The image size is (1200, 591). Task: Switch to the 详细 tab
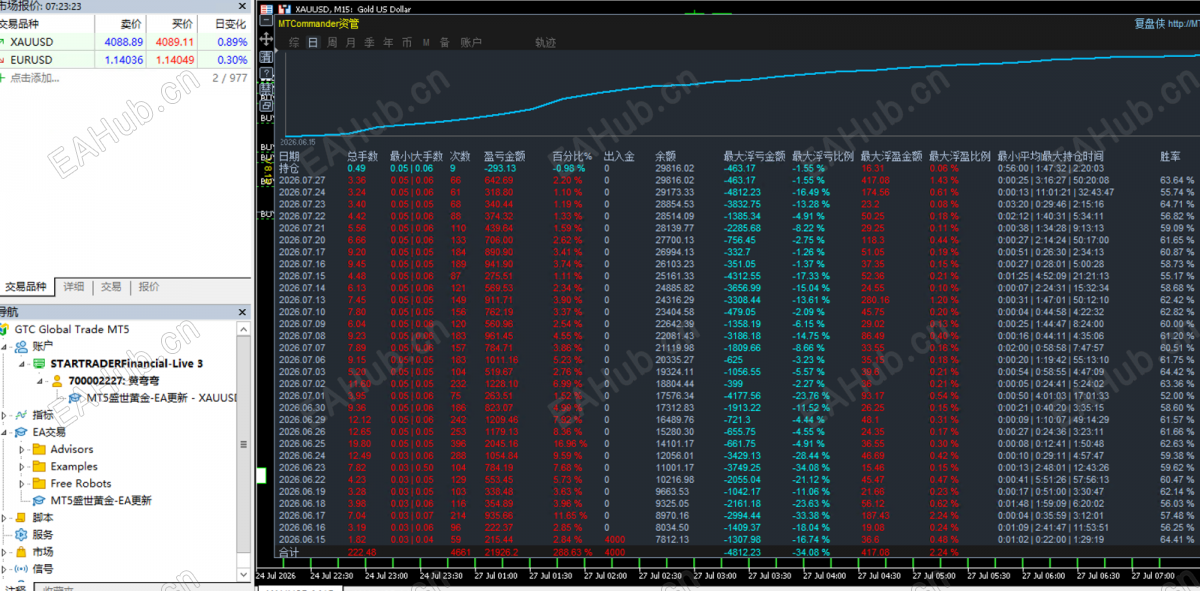point(74,287)
